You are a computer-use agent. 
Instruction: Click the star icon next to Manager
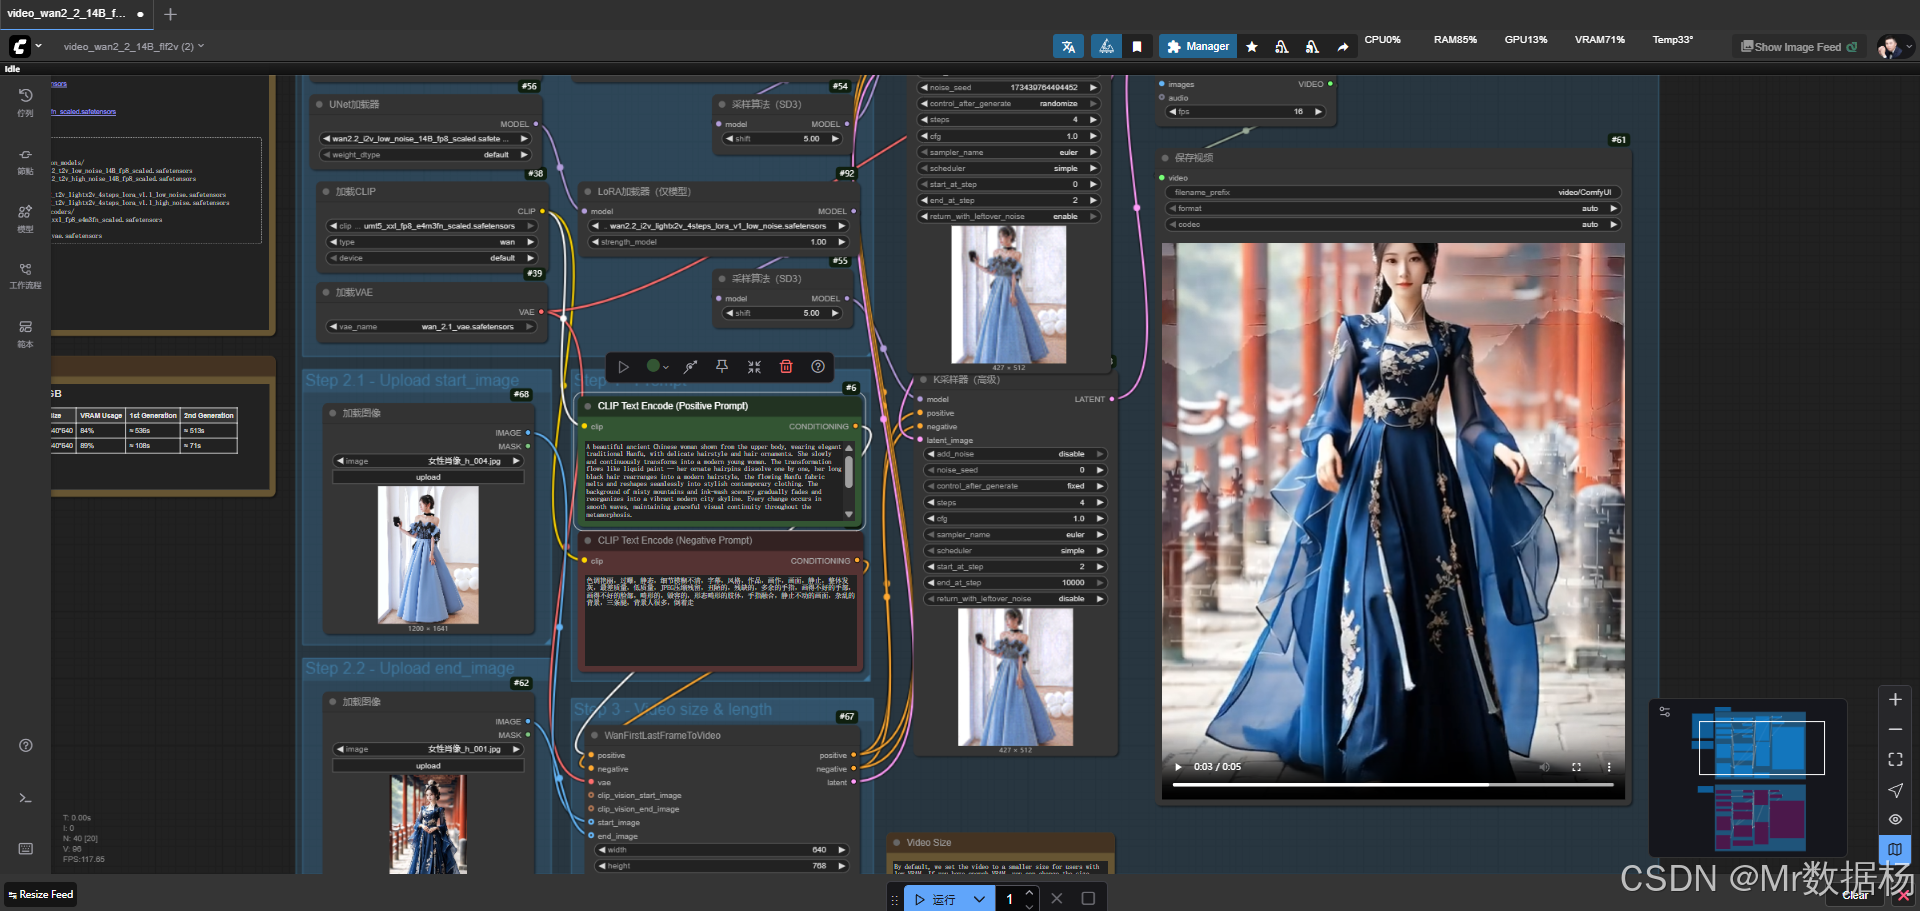[x=1252, y=47]
